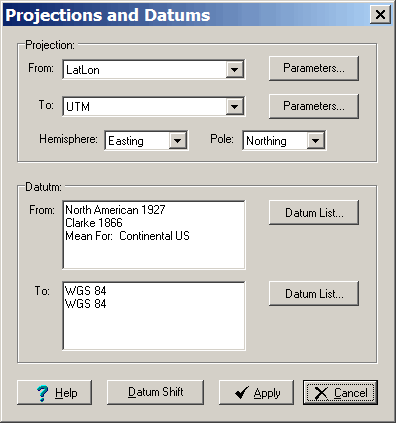Close the Projections and Datums dialog
The height and width of the screenshot is (423, 396).
click(x=380, y=15)
